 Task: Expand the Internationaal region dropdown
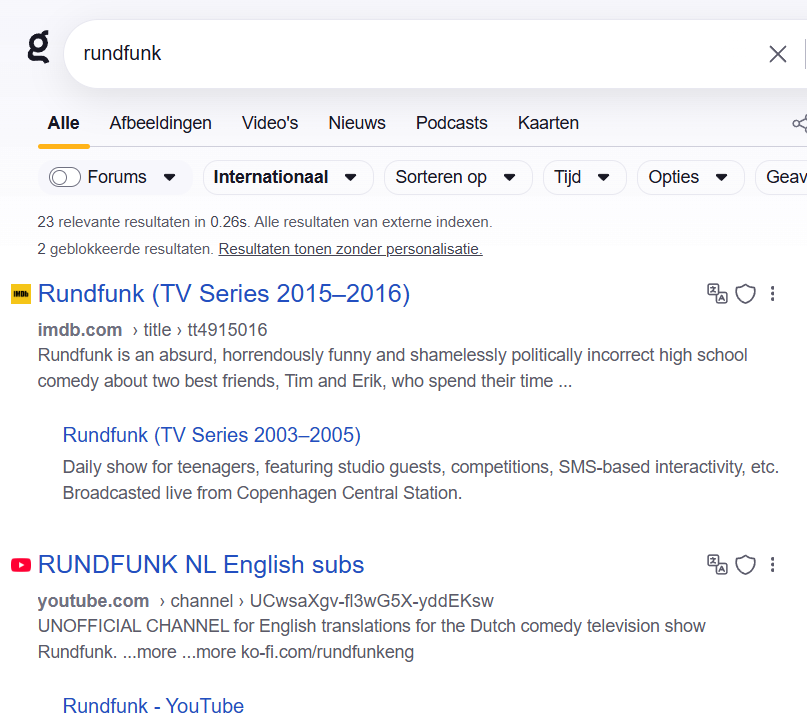tap(287, 177)
